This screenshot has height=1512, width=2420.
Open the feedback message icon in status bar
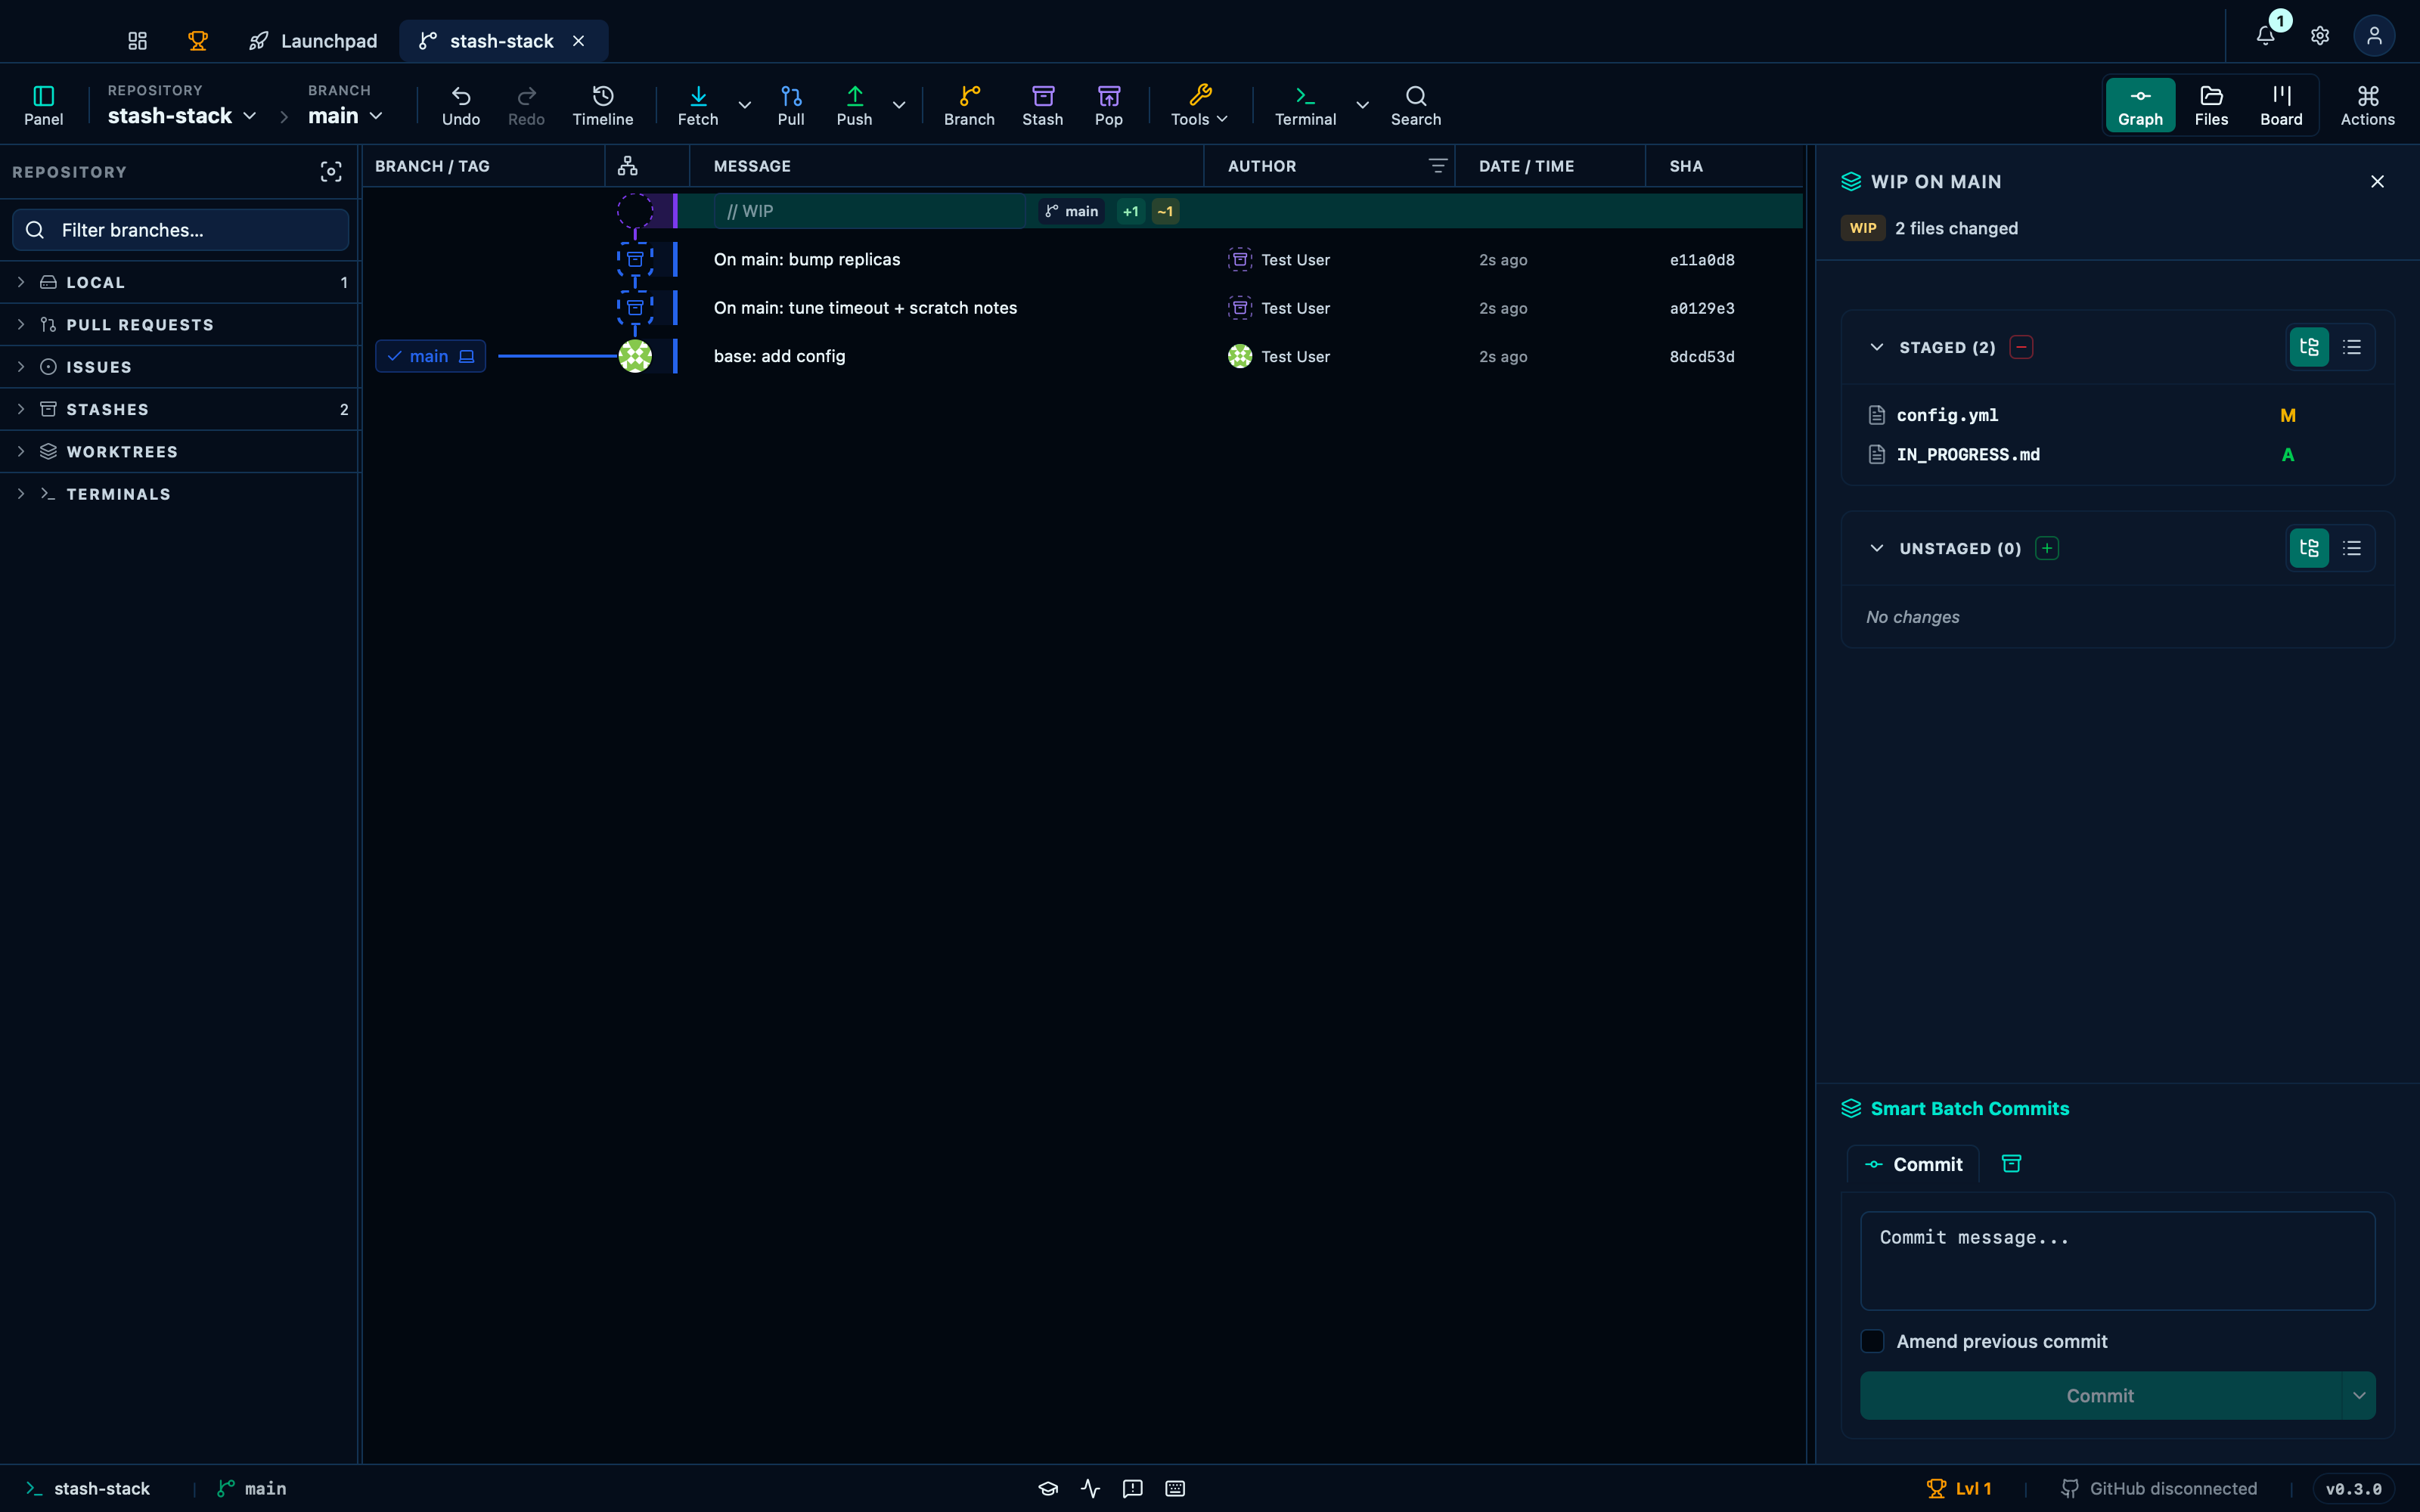[1133, 1489]
